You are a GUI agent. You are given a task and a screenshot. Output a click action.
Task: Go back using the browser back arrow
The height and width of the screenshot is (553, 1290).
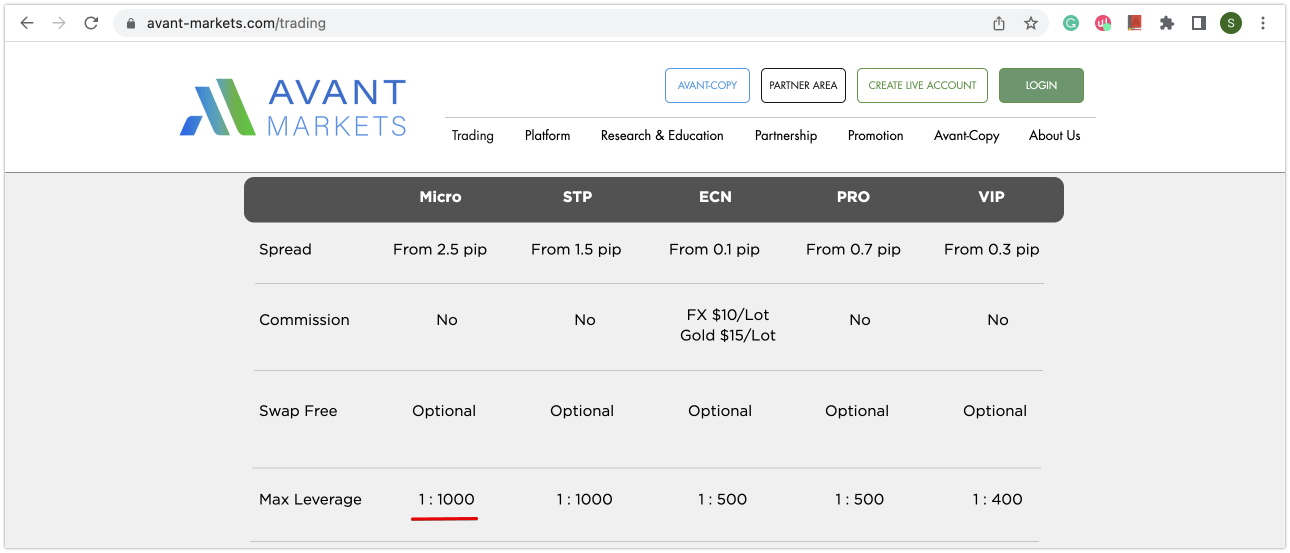click(27, 23)
